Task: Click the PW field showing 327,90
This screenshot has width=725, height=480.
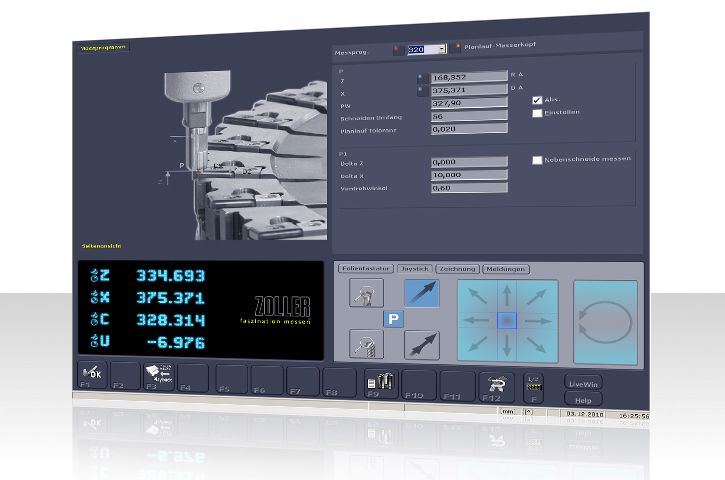Action: click(469, 103)
